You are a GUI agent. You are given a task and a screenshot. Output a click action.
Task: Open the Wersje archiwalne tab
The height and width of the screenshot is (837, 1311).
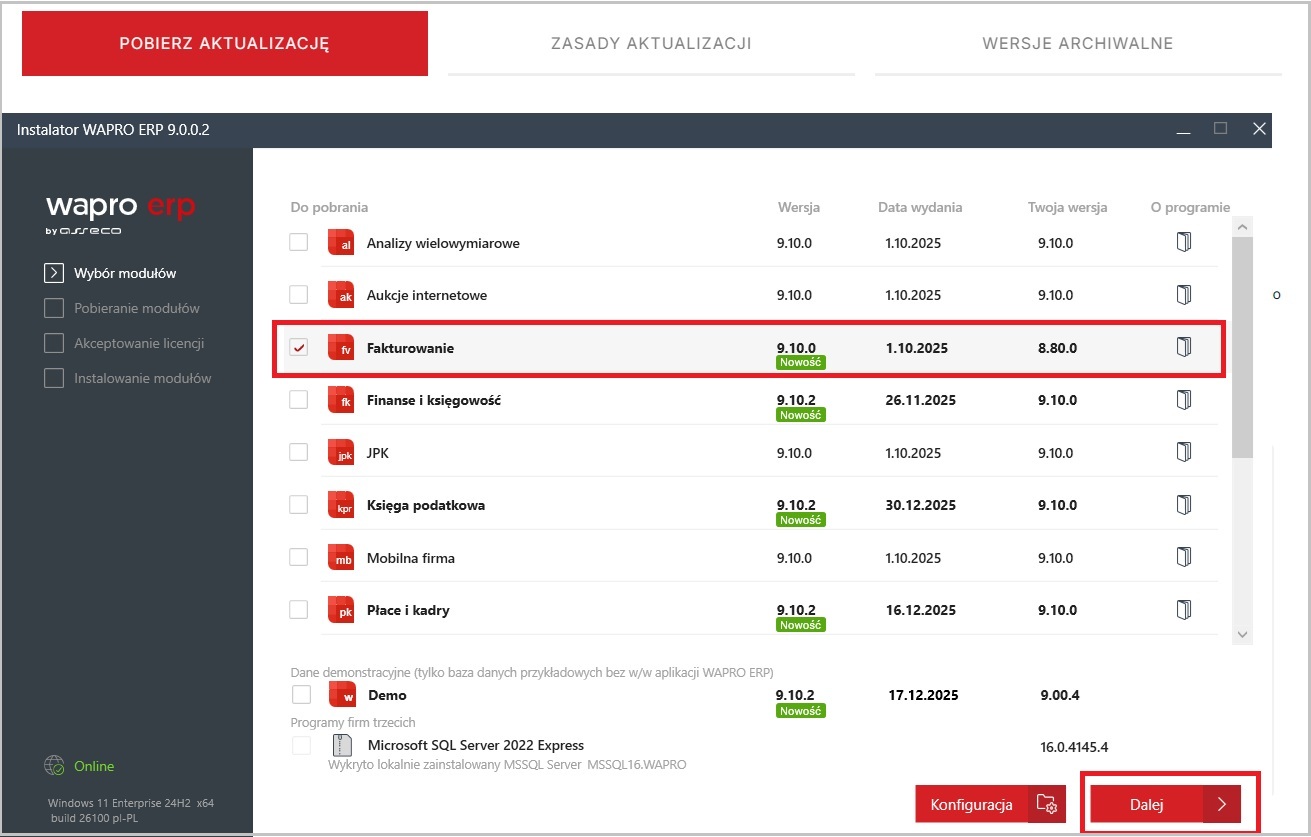point(1078,43)
